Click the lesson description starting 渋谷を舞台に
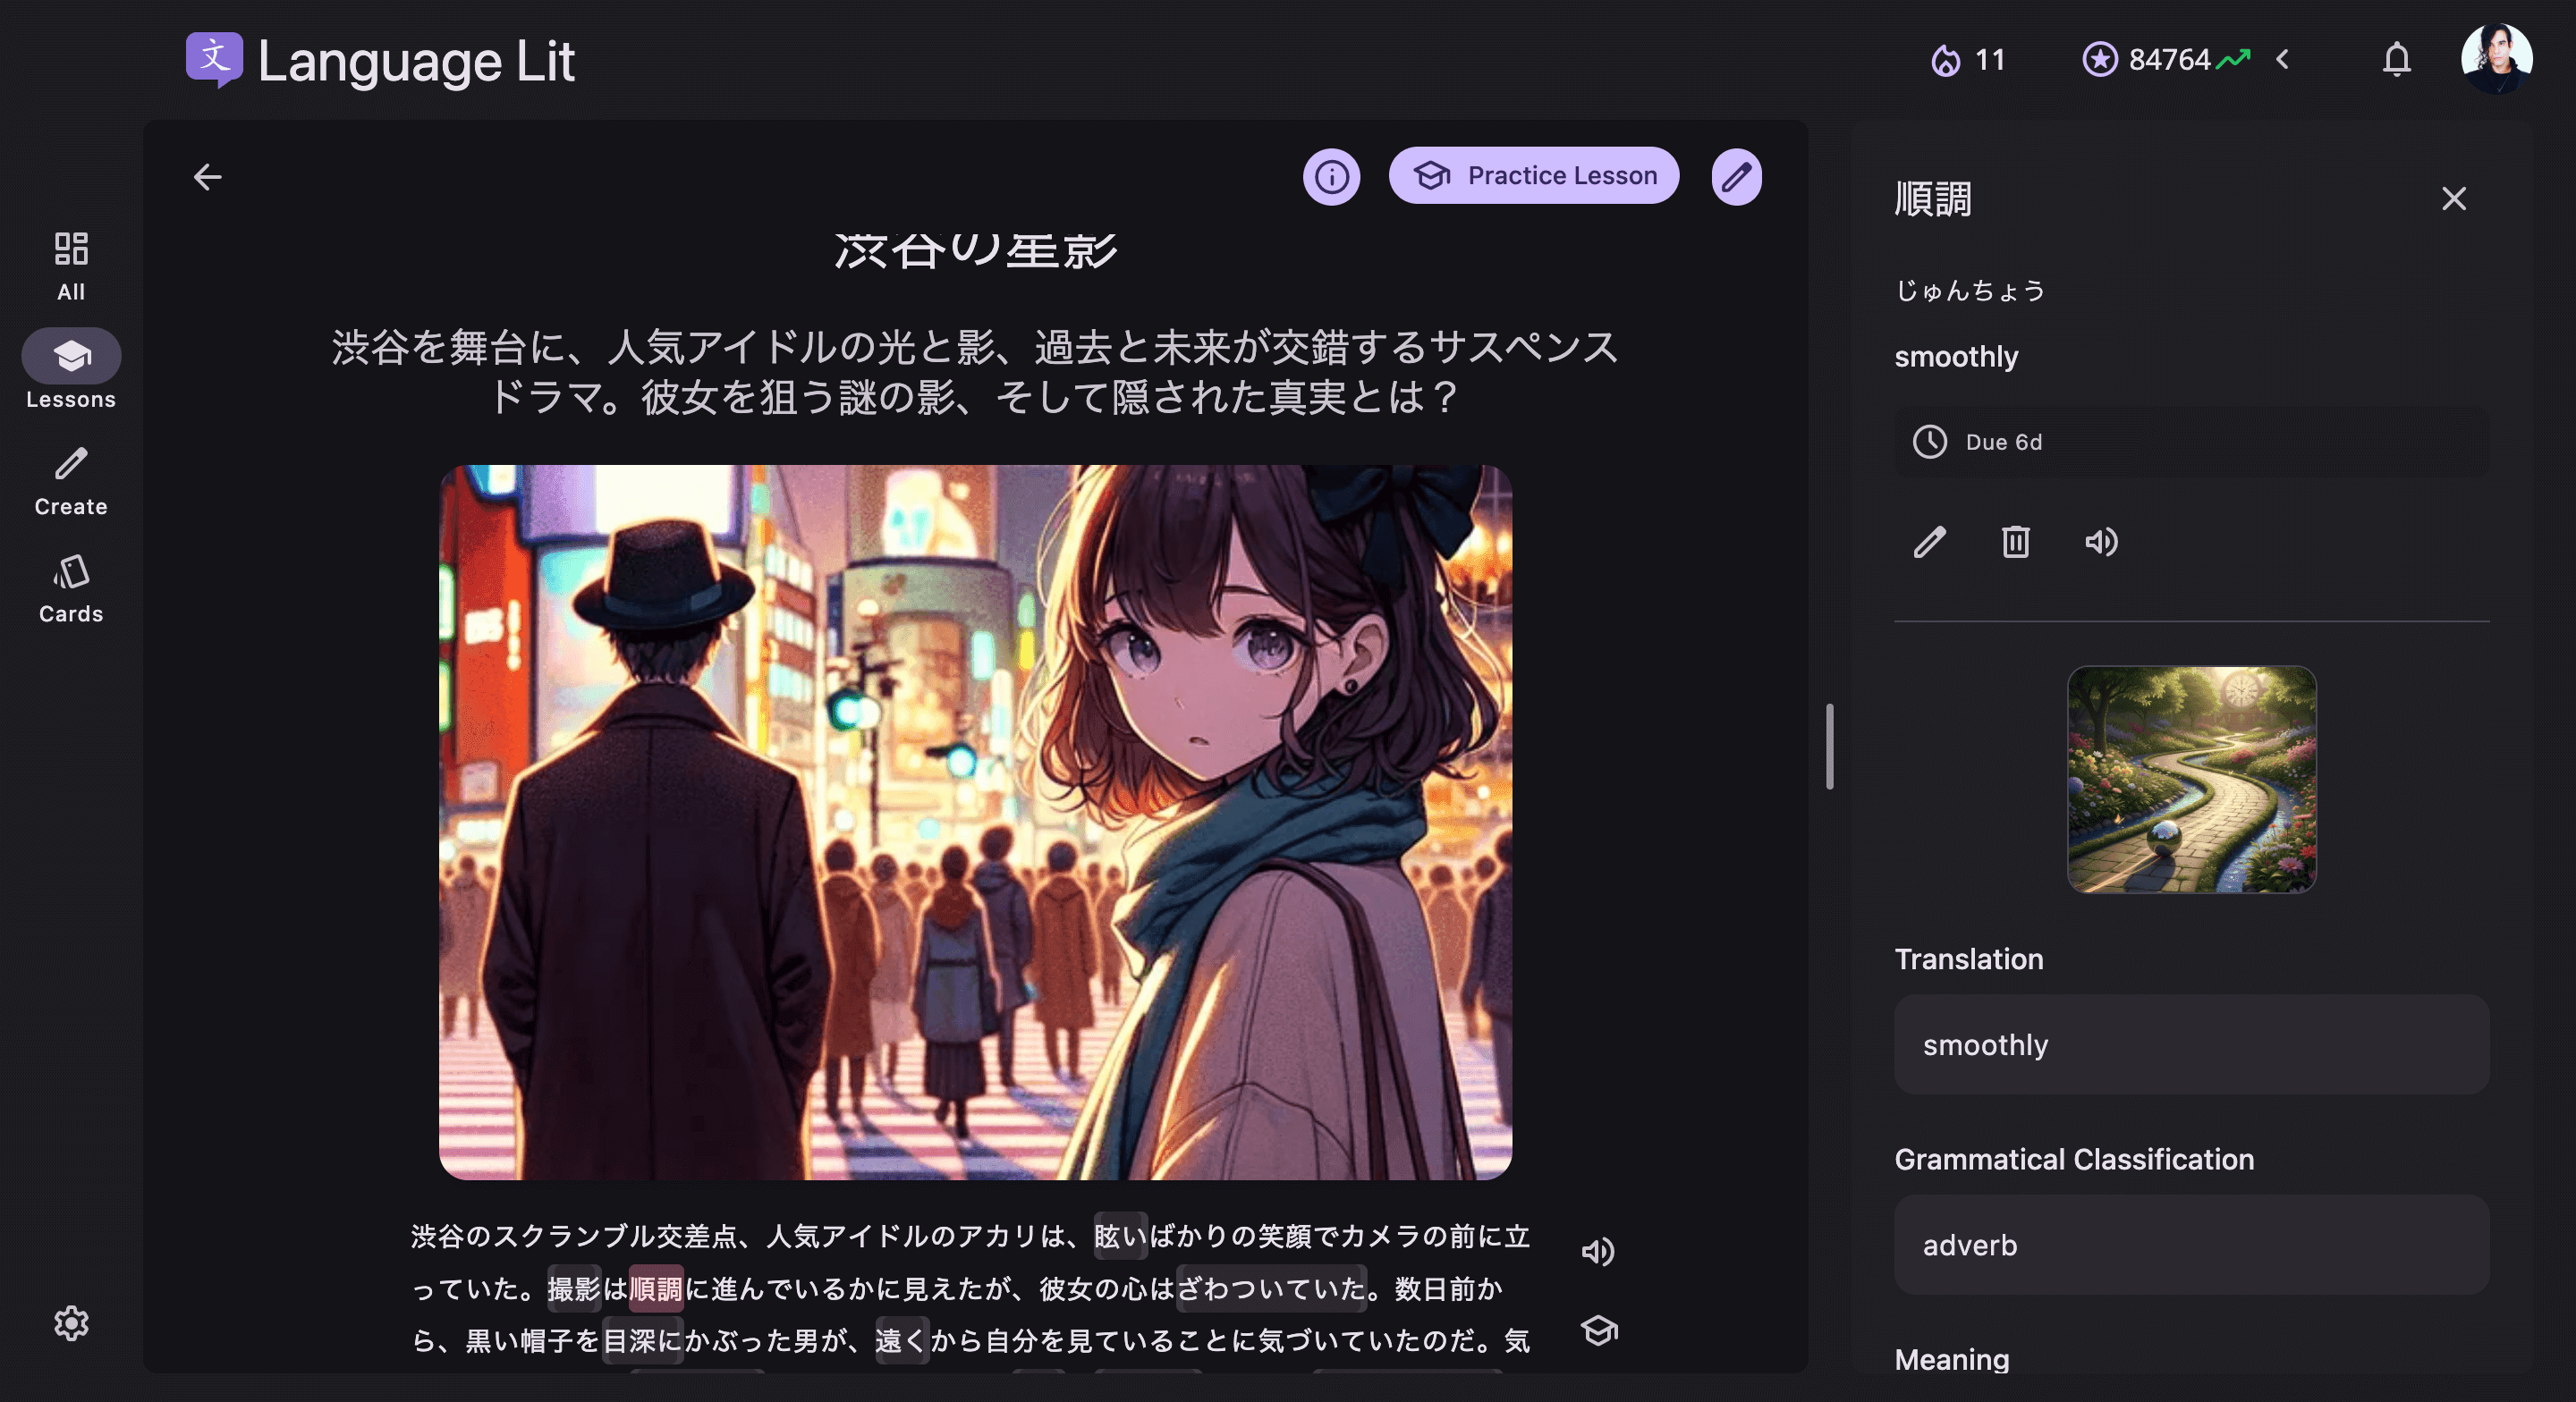 975,372
